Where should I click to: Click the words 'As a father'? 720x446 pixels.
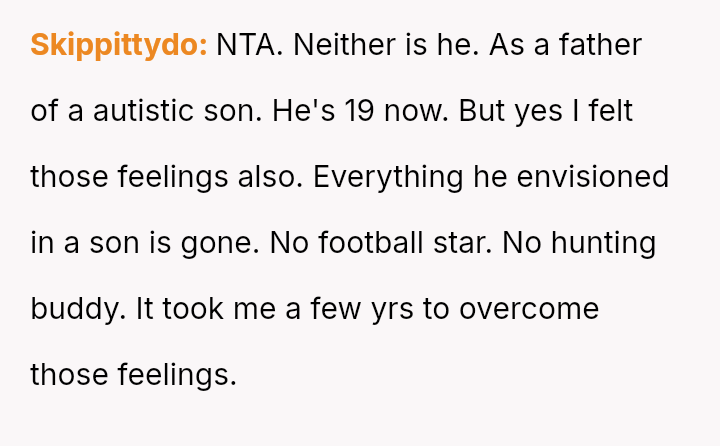point(565,45)
